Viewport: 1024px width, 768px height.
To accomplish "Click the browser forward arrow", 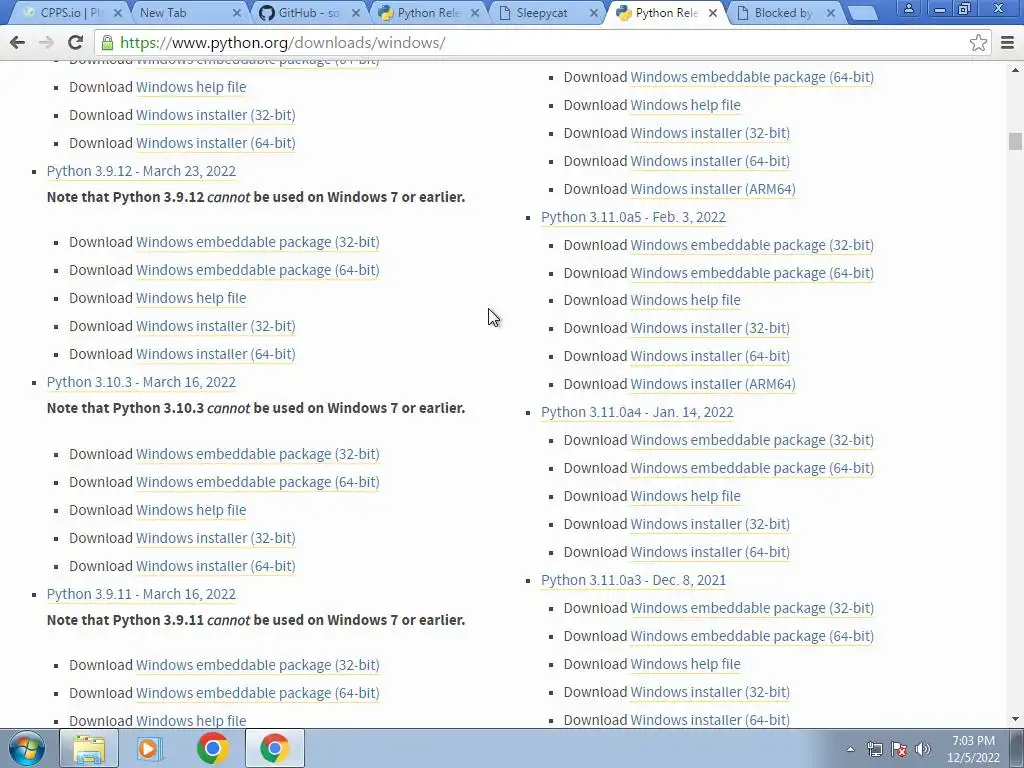I will [46, 42].
